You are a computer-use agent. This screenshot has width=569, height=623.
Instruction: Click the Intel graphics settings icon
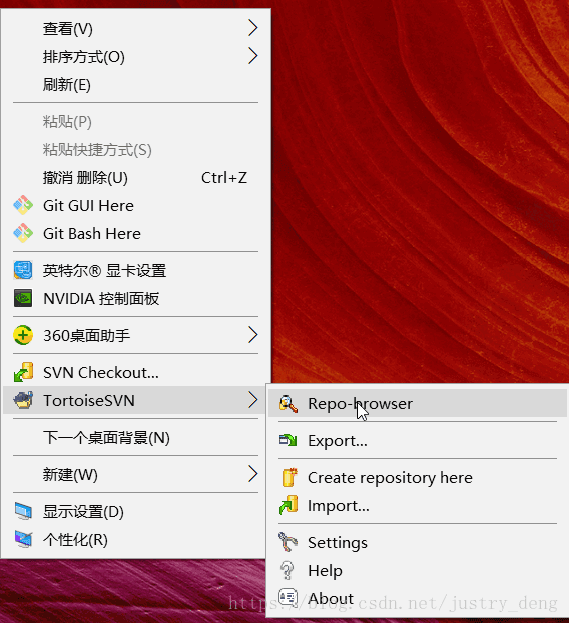pos(23,270)
